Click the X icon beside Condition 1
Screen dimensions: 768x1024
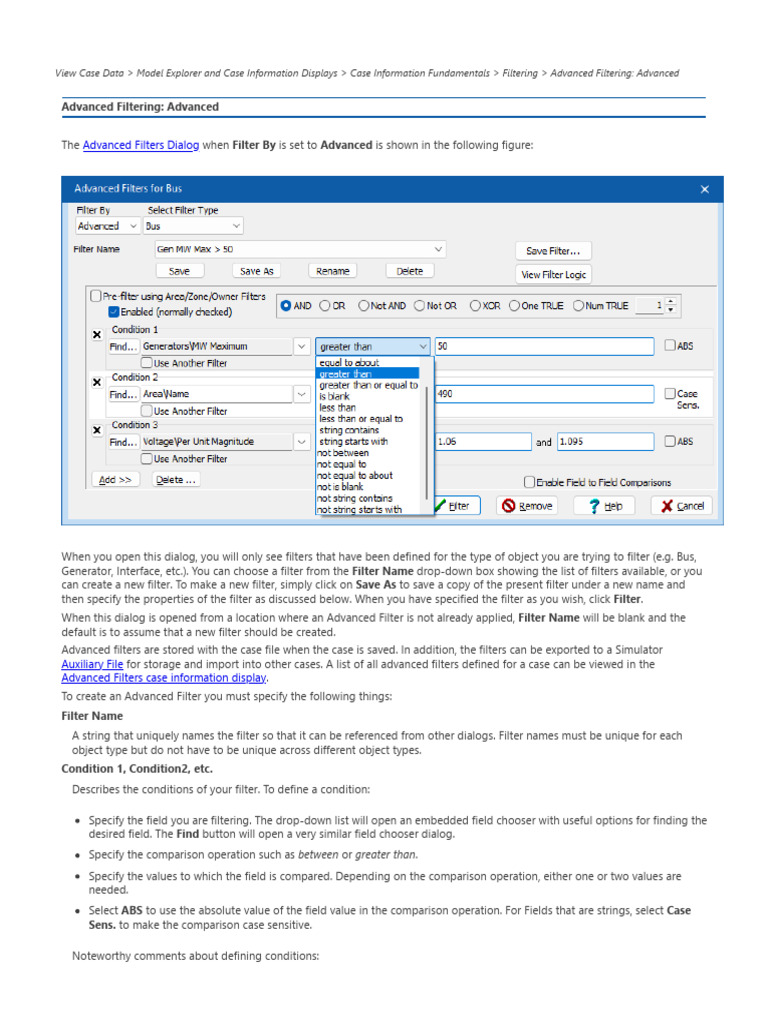[x=97, y=334]
